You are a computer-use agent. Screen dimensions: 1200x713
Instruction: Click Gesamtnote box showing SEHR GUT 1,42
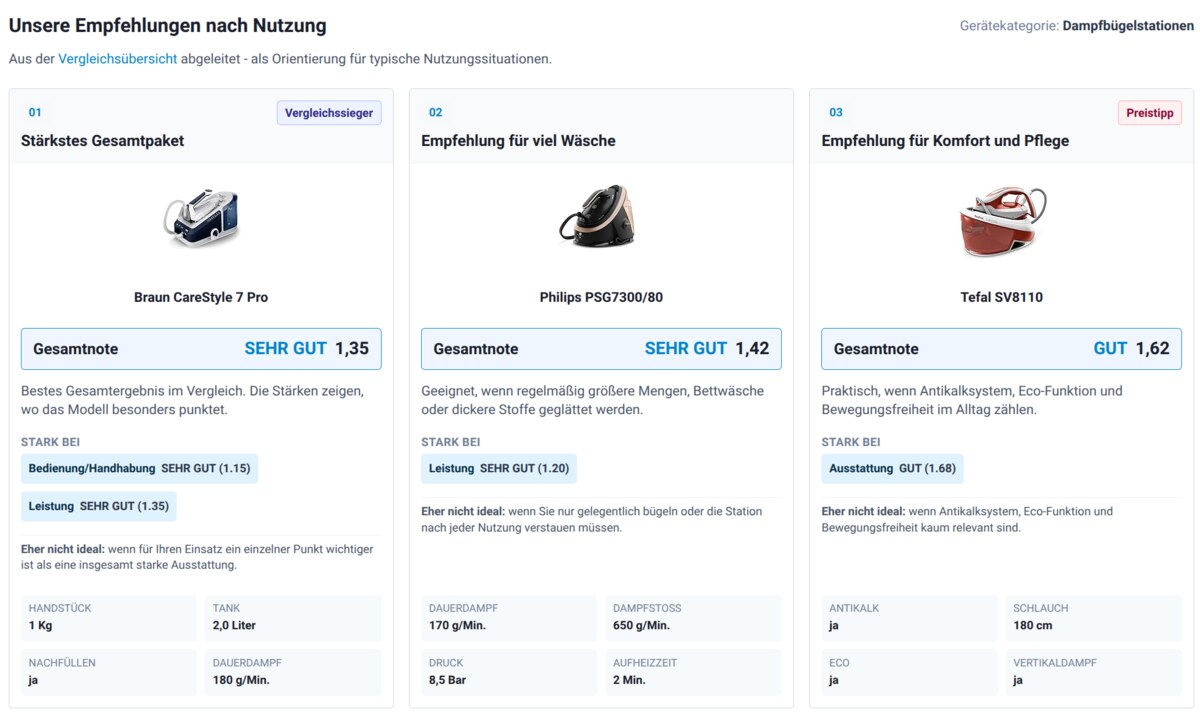[601, 349]
